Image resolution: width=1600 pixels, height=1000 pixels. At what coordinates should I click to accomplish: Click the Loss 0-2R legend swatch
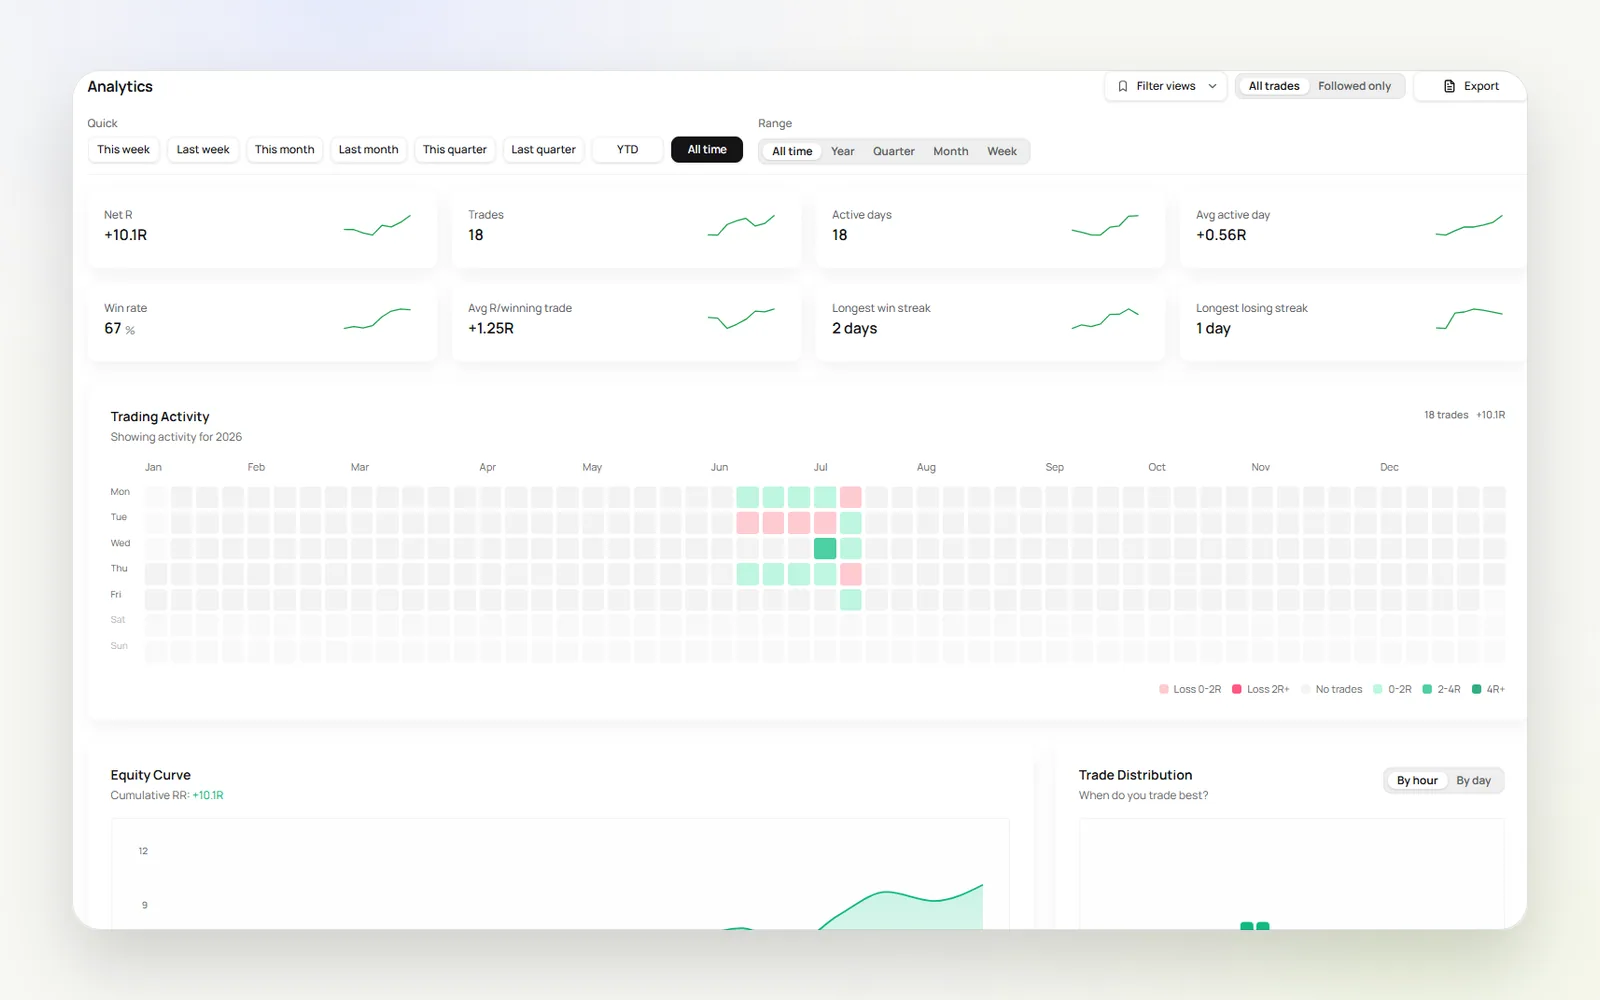pyautogui.click(x=1164, y=689)
